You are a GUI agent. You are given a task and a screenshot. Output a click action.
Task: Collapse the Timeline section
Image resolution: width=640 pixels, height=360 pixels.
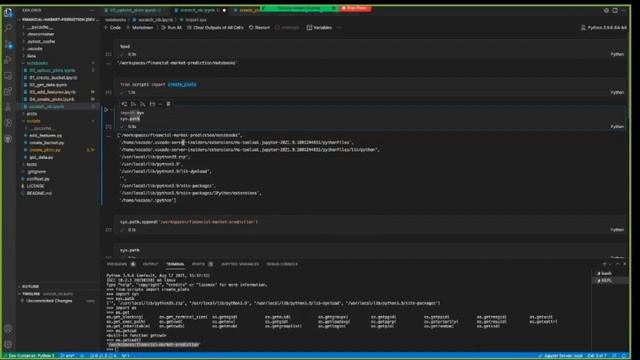tap(31, 294)
